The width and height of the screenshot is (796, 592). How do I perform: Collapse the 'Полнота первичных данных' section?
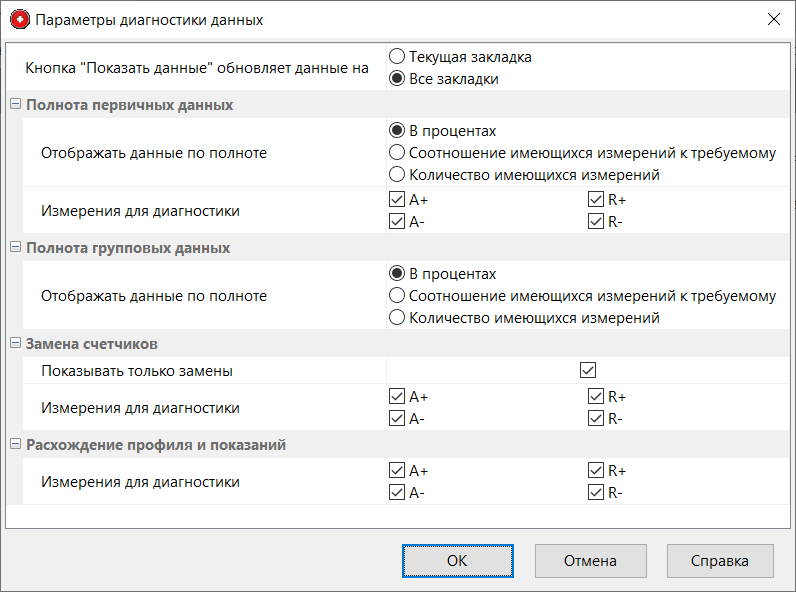pyautogui.click(x=15, y=105)
